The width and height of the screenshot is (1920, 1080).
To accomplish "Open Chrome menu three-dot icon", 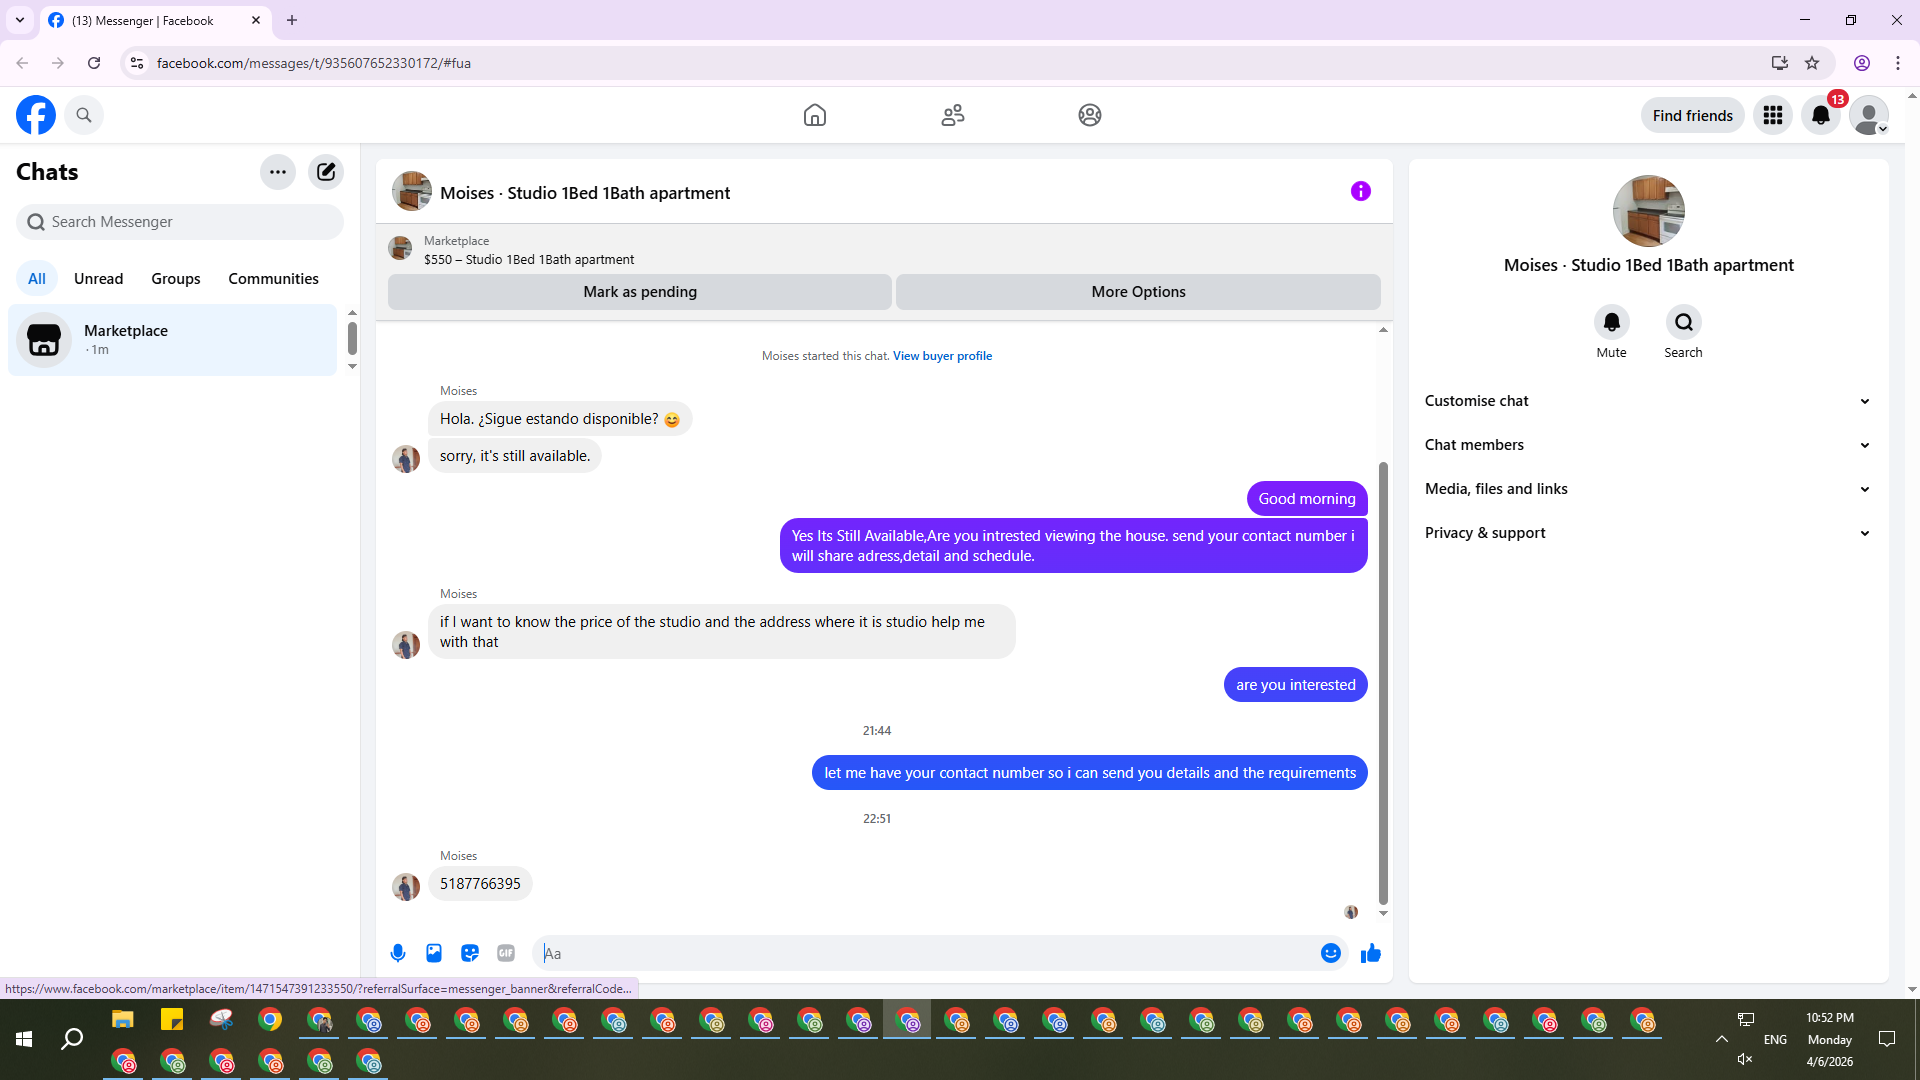I will click(1898, 63).
